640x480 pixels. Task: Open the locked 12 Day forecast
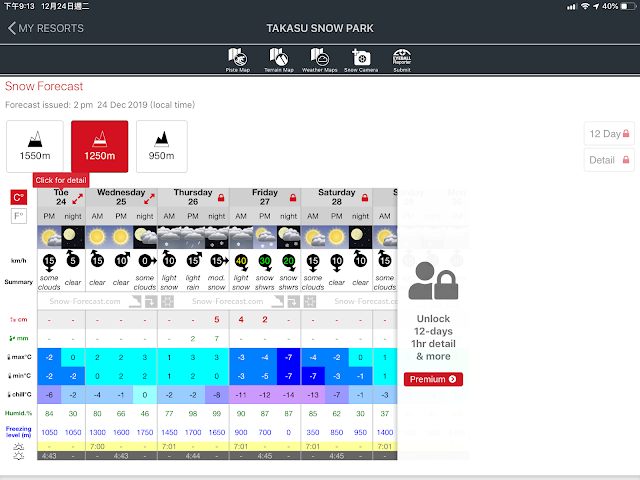(x=609, y=133)
